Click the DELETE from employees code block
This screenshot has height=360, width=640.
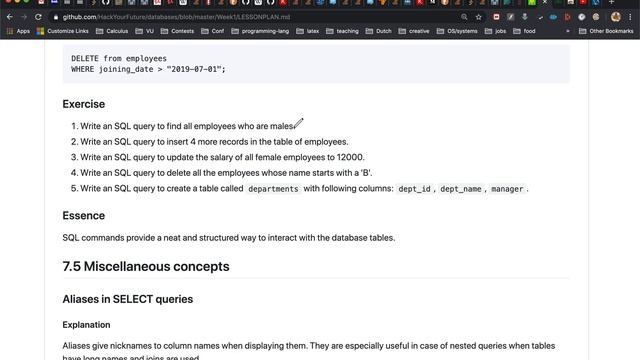pos(316,64)
